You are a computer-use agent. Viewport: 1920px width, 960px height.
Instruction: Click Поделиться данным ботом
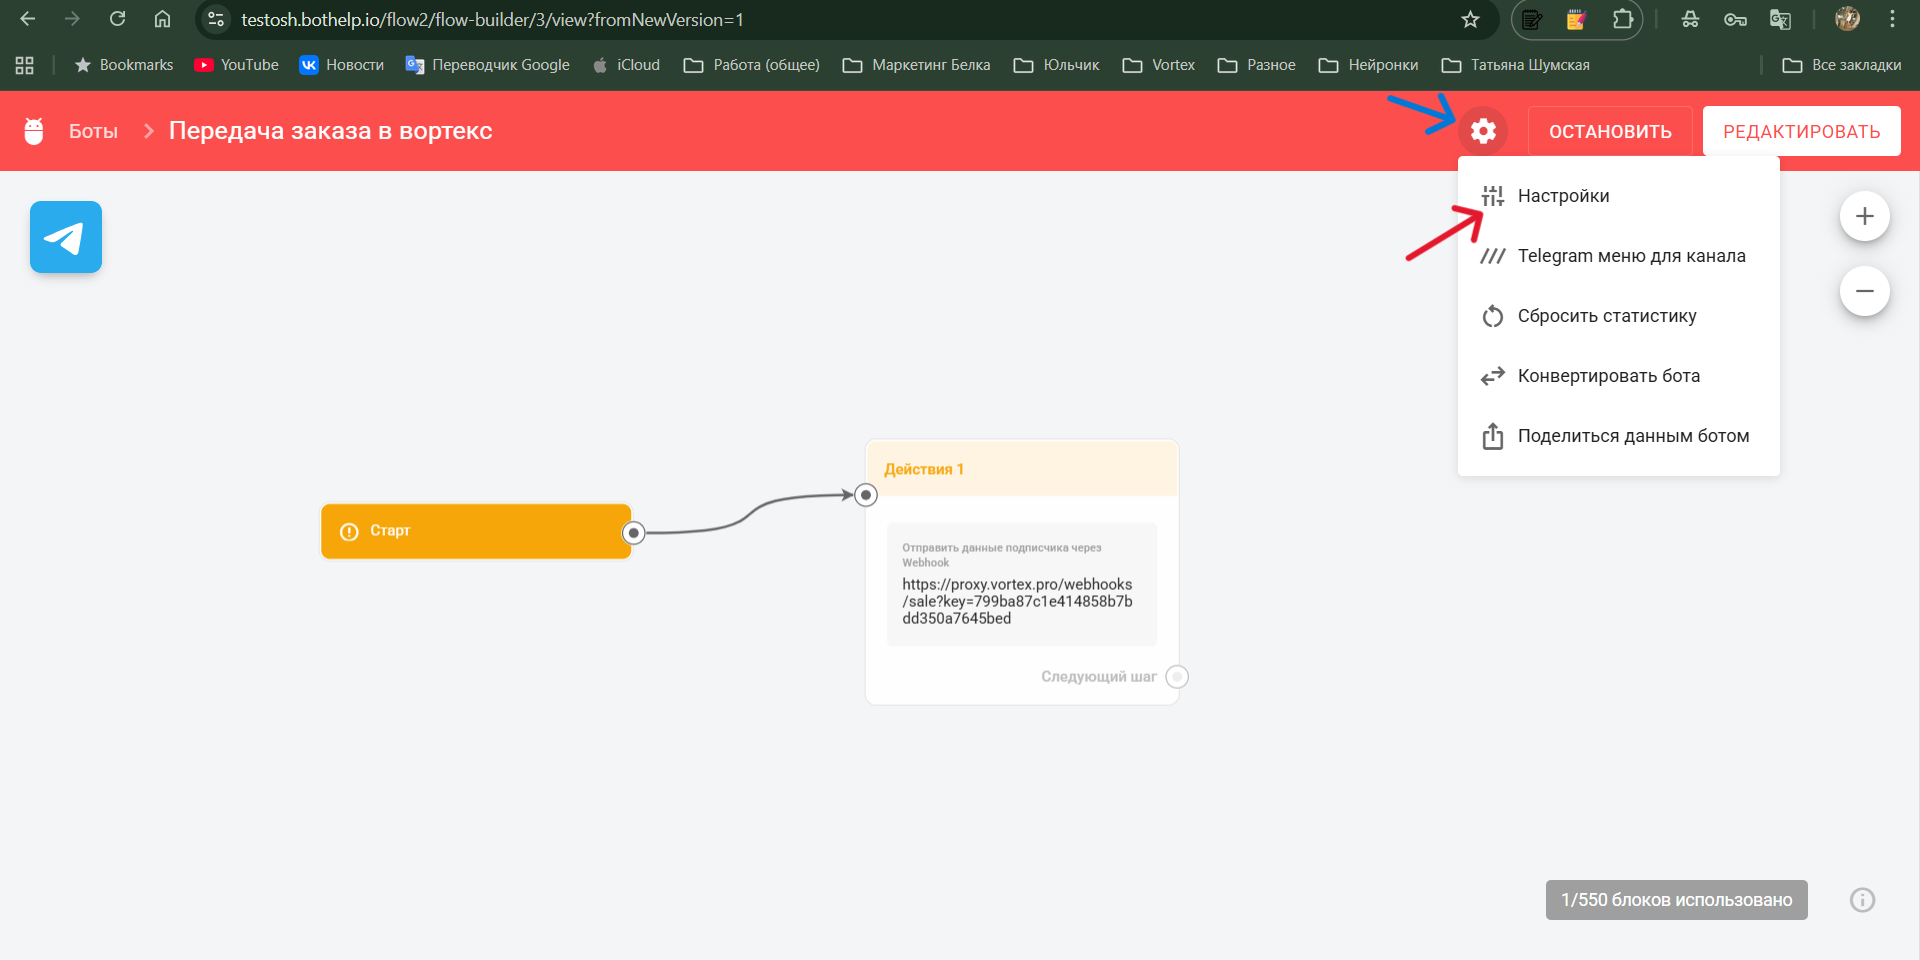click(1632, 436)
